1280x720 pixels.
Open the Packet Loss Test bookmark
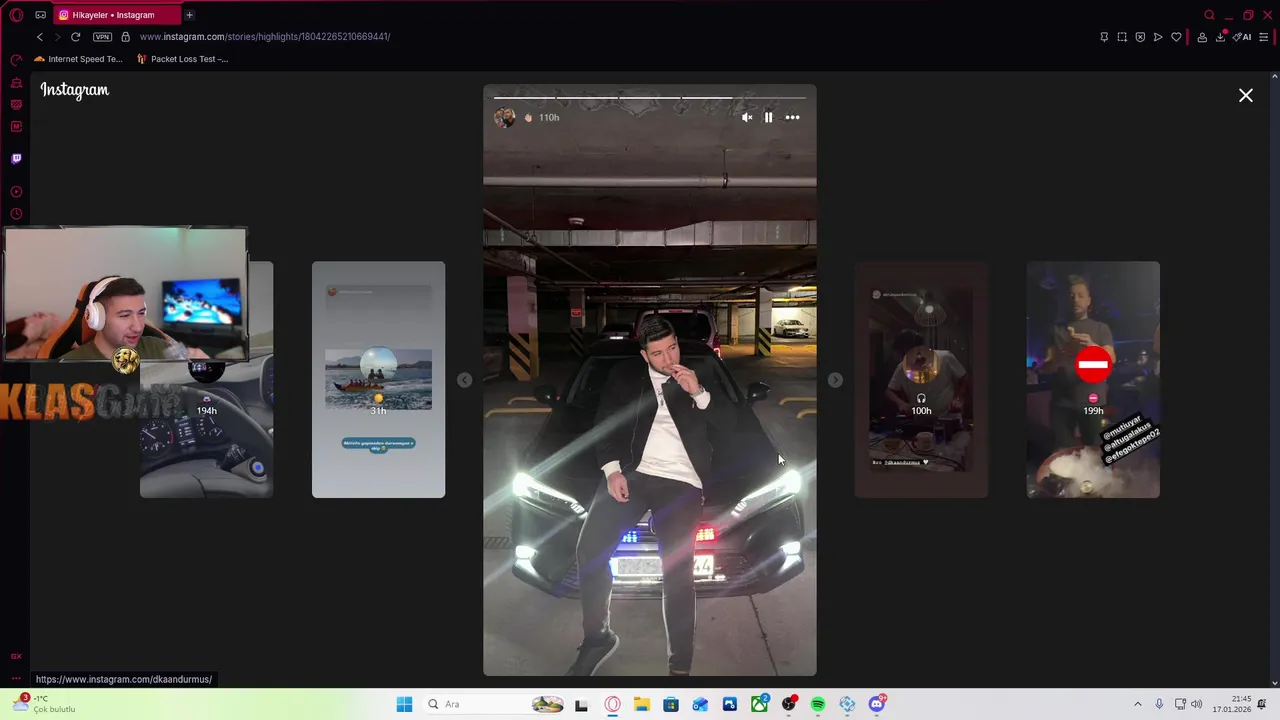[182, 59]
